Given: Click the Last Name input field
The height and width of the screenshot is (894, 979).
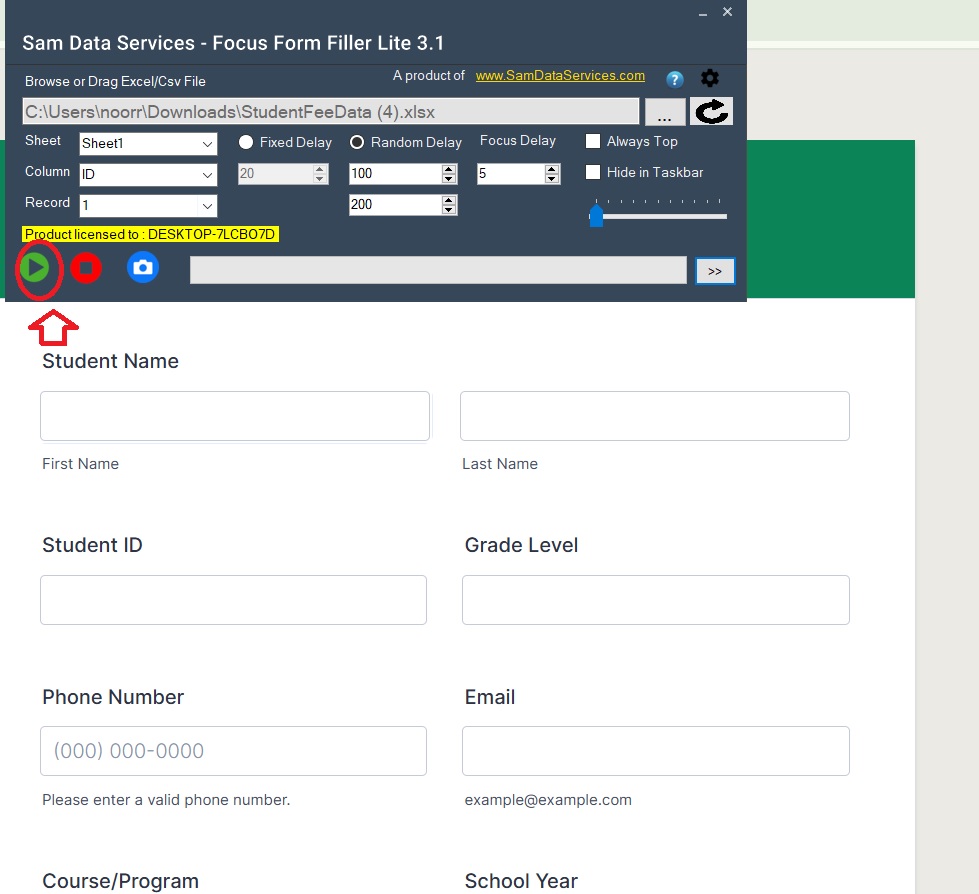Looking at the screenshot, I should (655, 416).
